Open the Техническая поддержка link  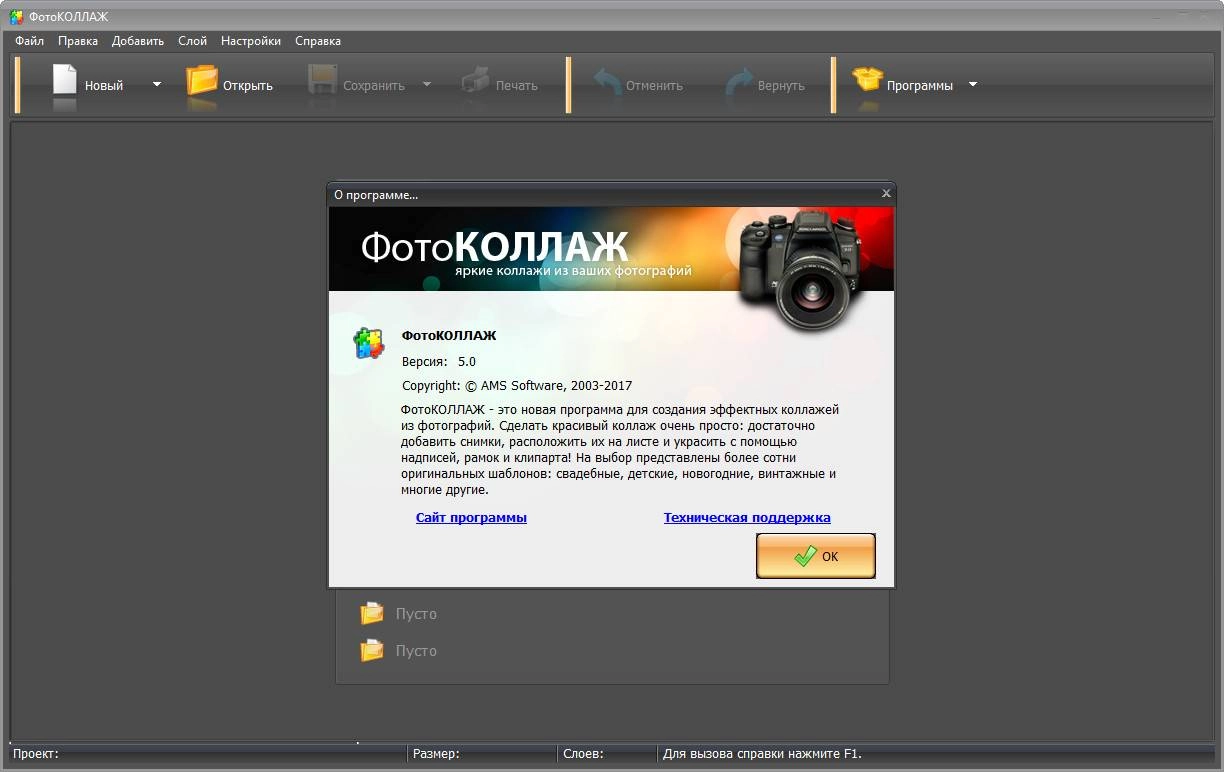747,517
